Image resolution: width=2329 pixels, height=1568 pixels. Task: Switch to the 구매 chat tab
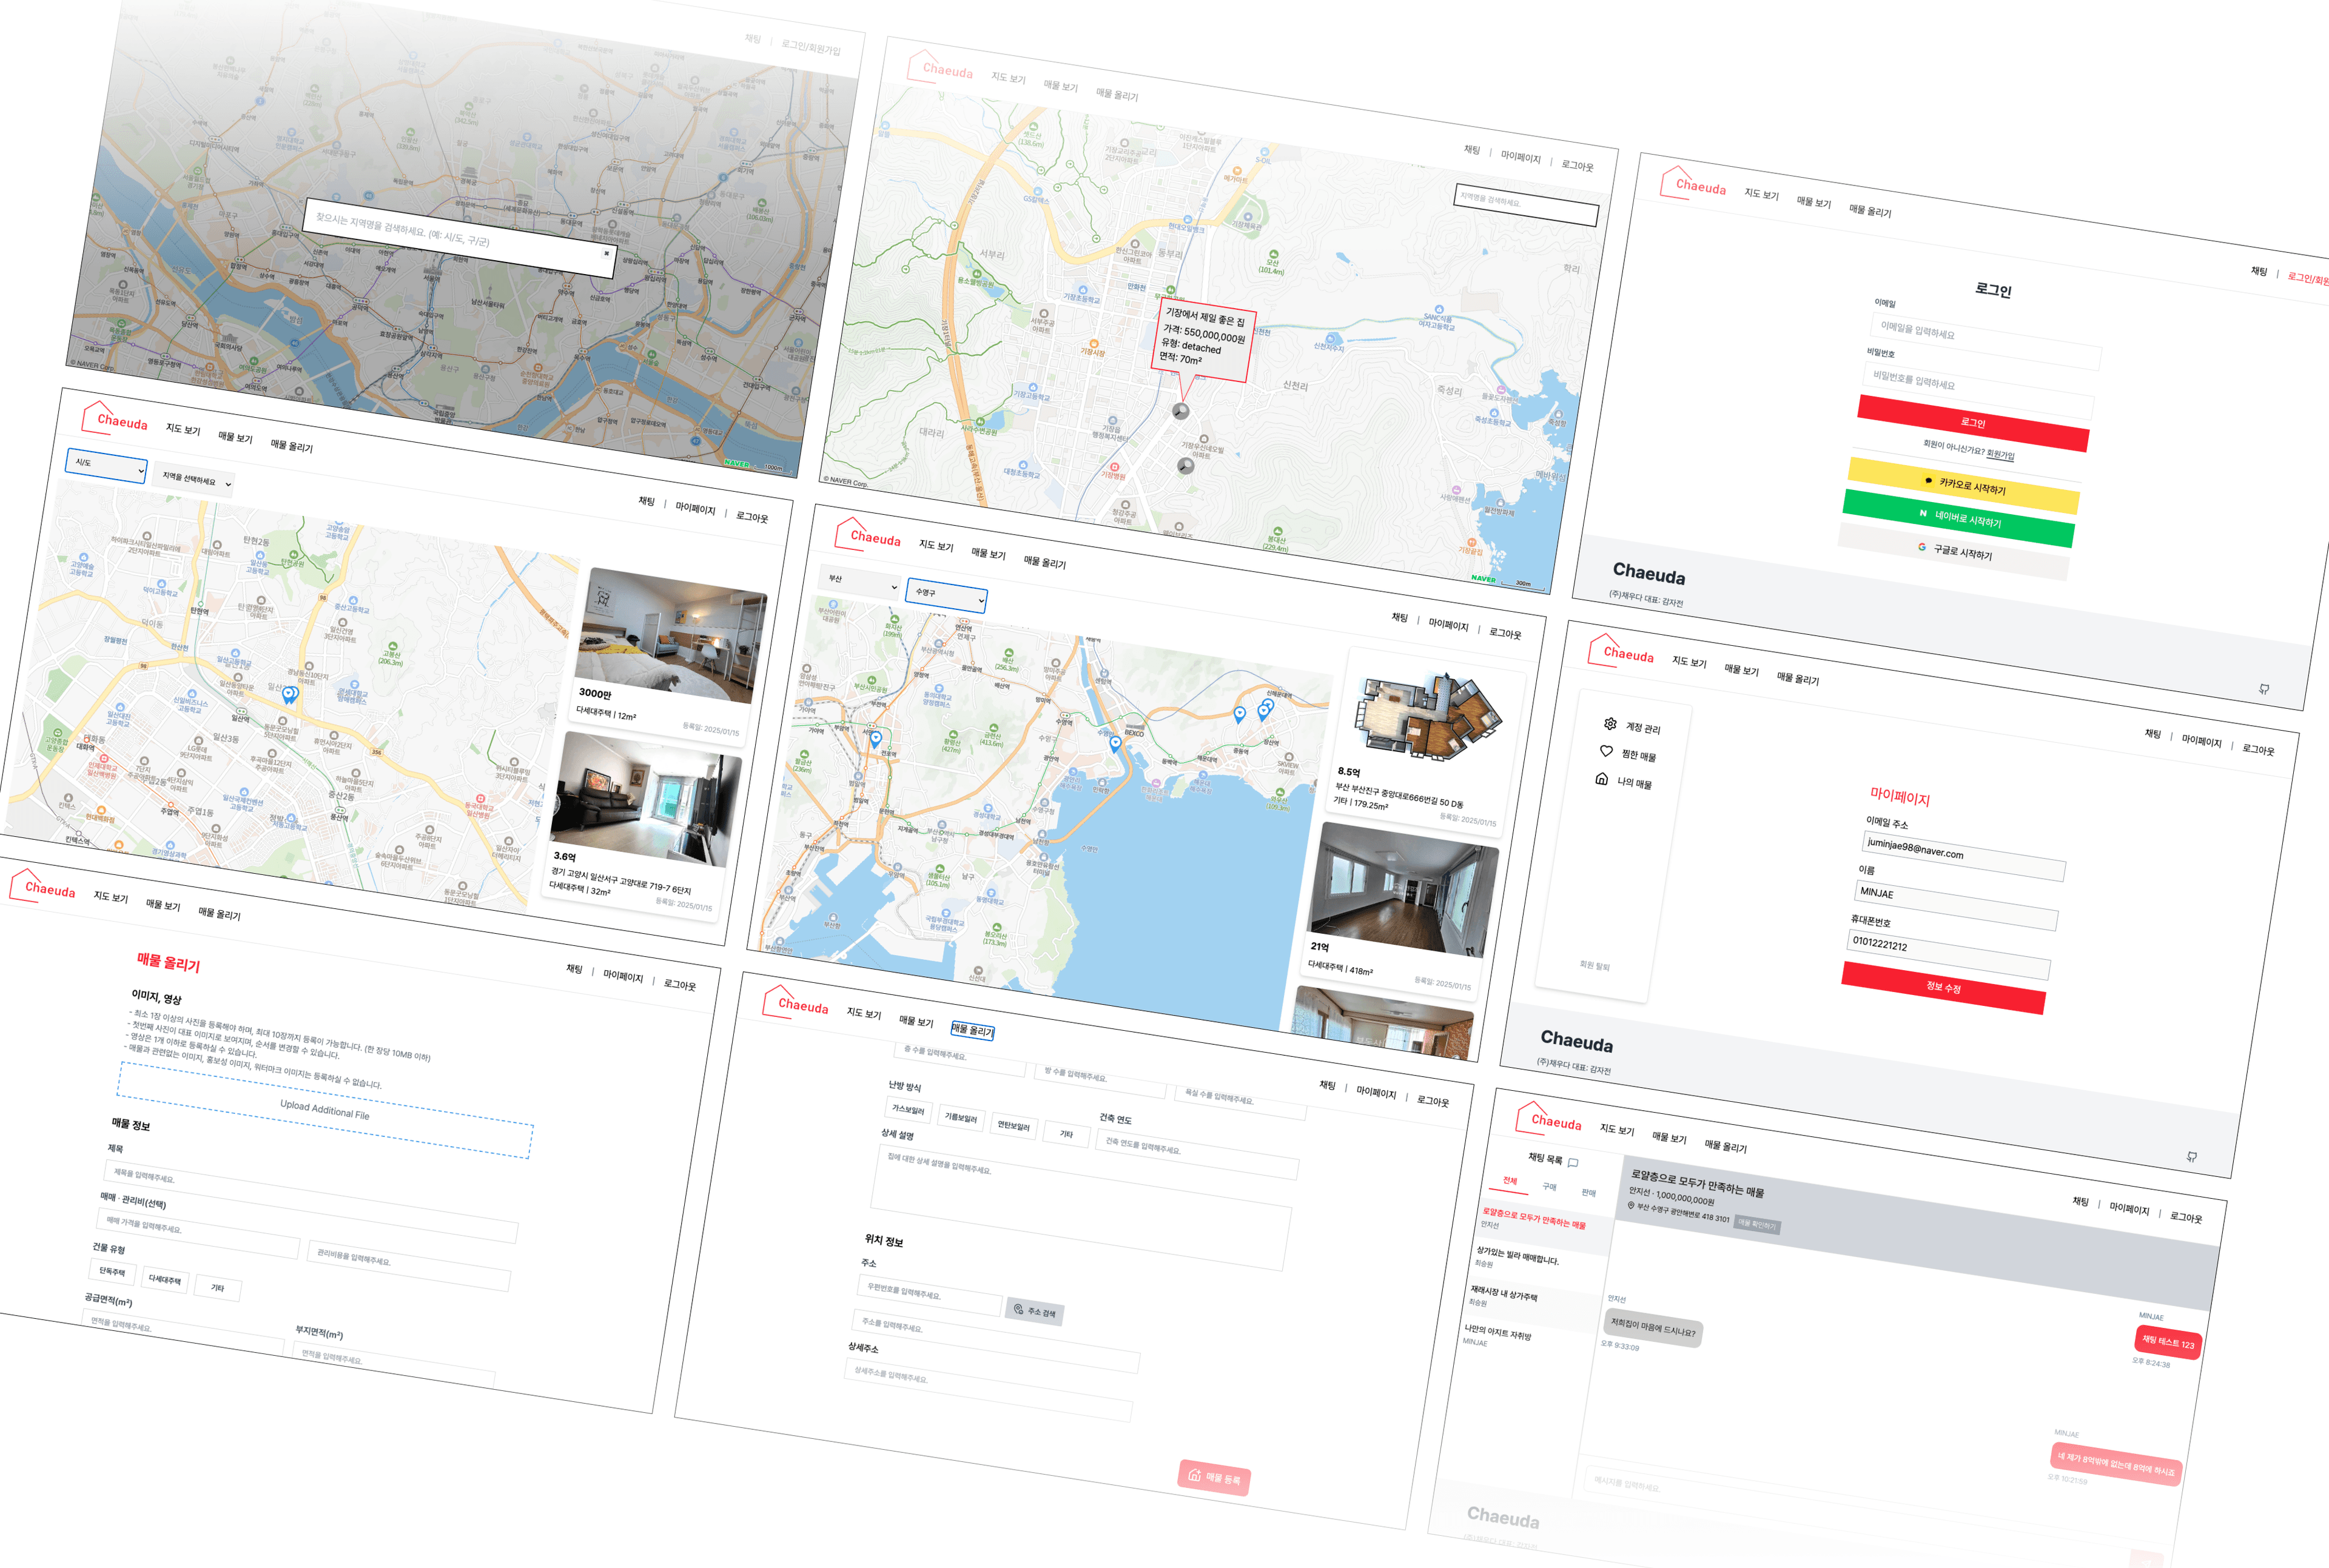pyautogui.click(x=1549, y=1186)
